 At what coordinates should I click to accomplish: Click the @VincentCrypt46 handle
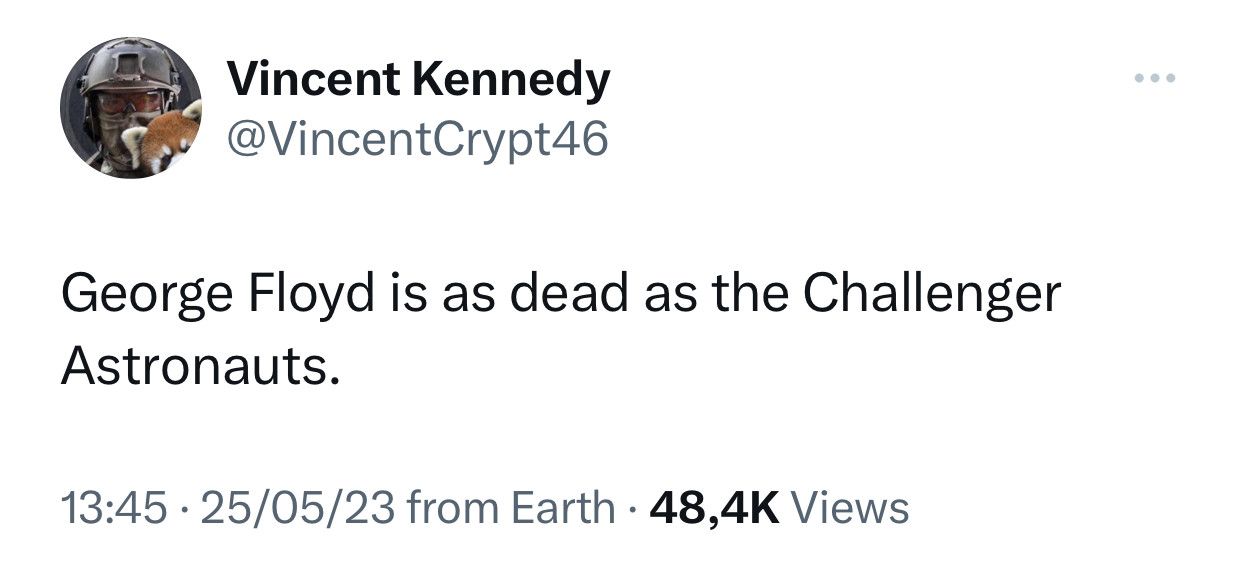[418, 141]
